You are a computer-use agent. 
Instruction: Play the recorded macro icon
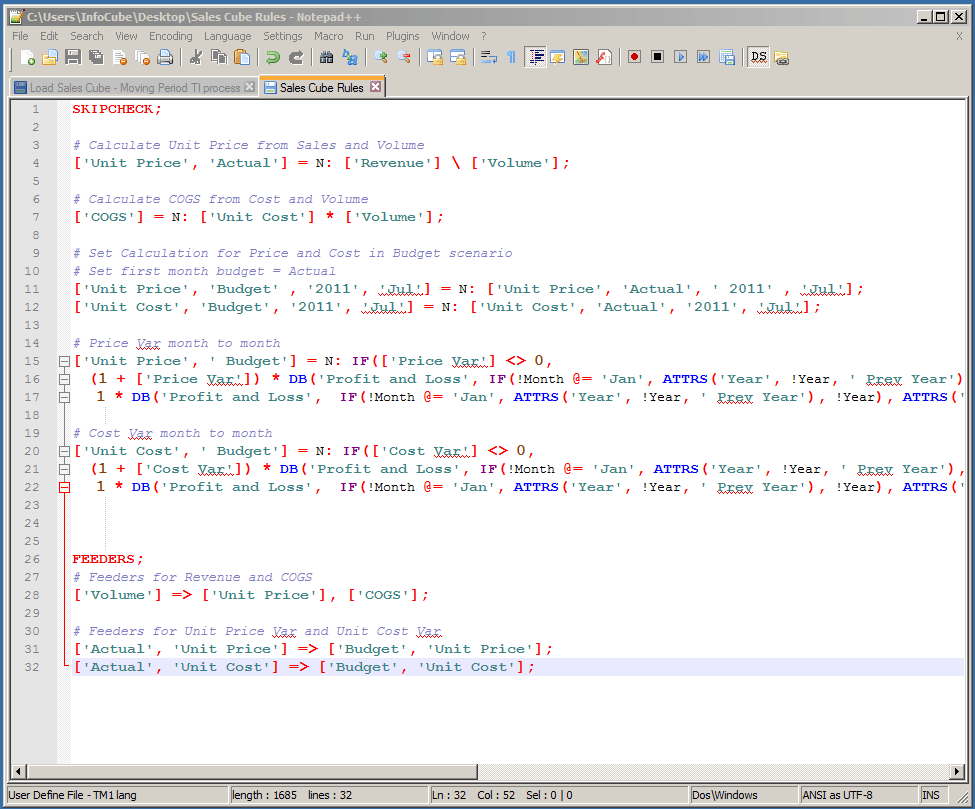coord(681,58)
